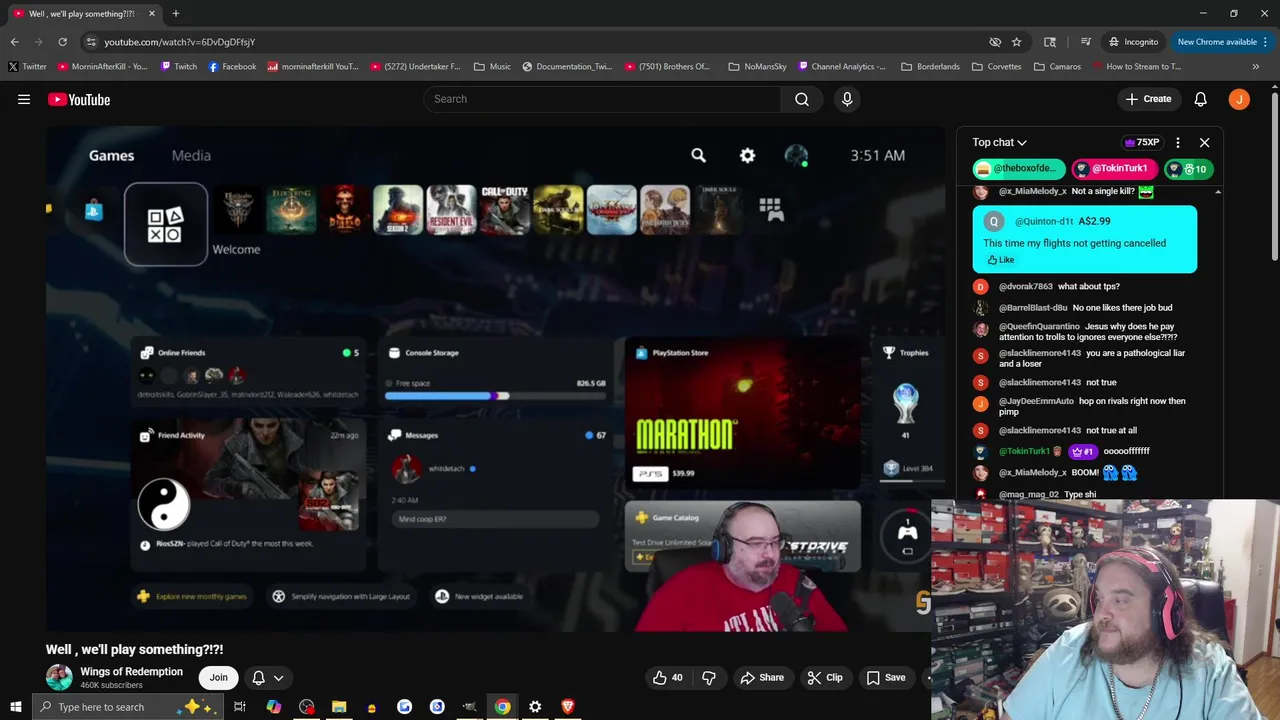Image resolution: width=1280 pixels, height=720 pixels.
Task: Like Quinton's A$2.99 Super Chat message
Action: click(1001, 260)
